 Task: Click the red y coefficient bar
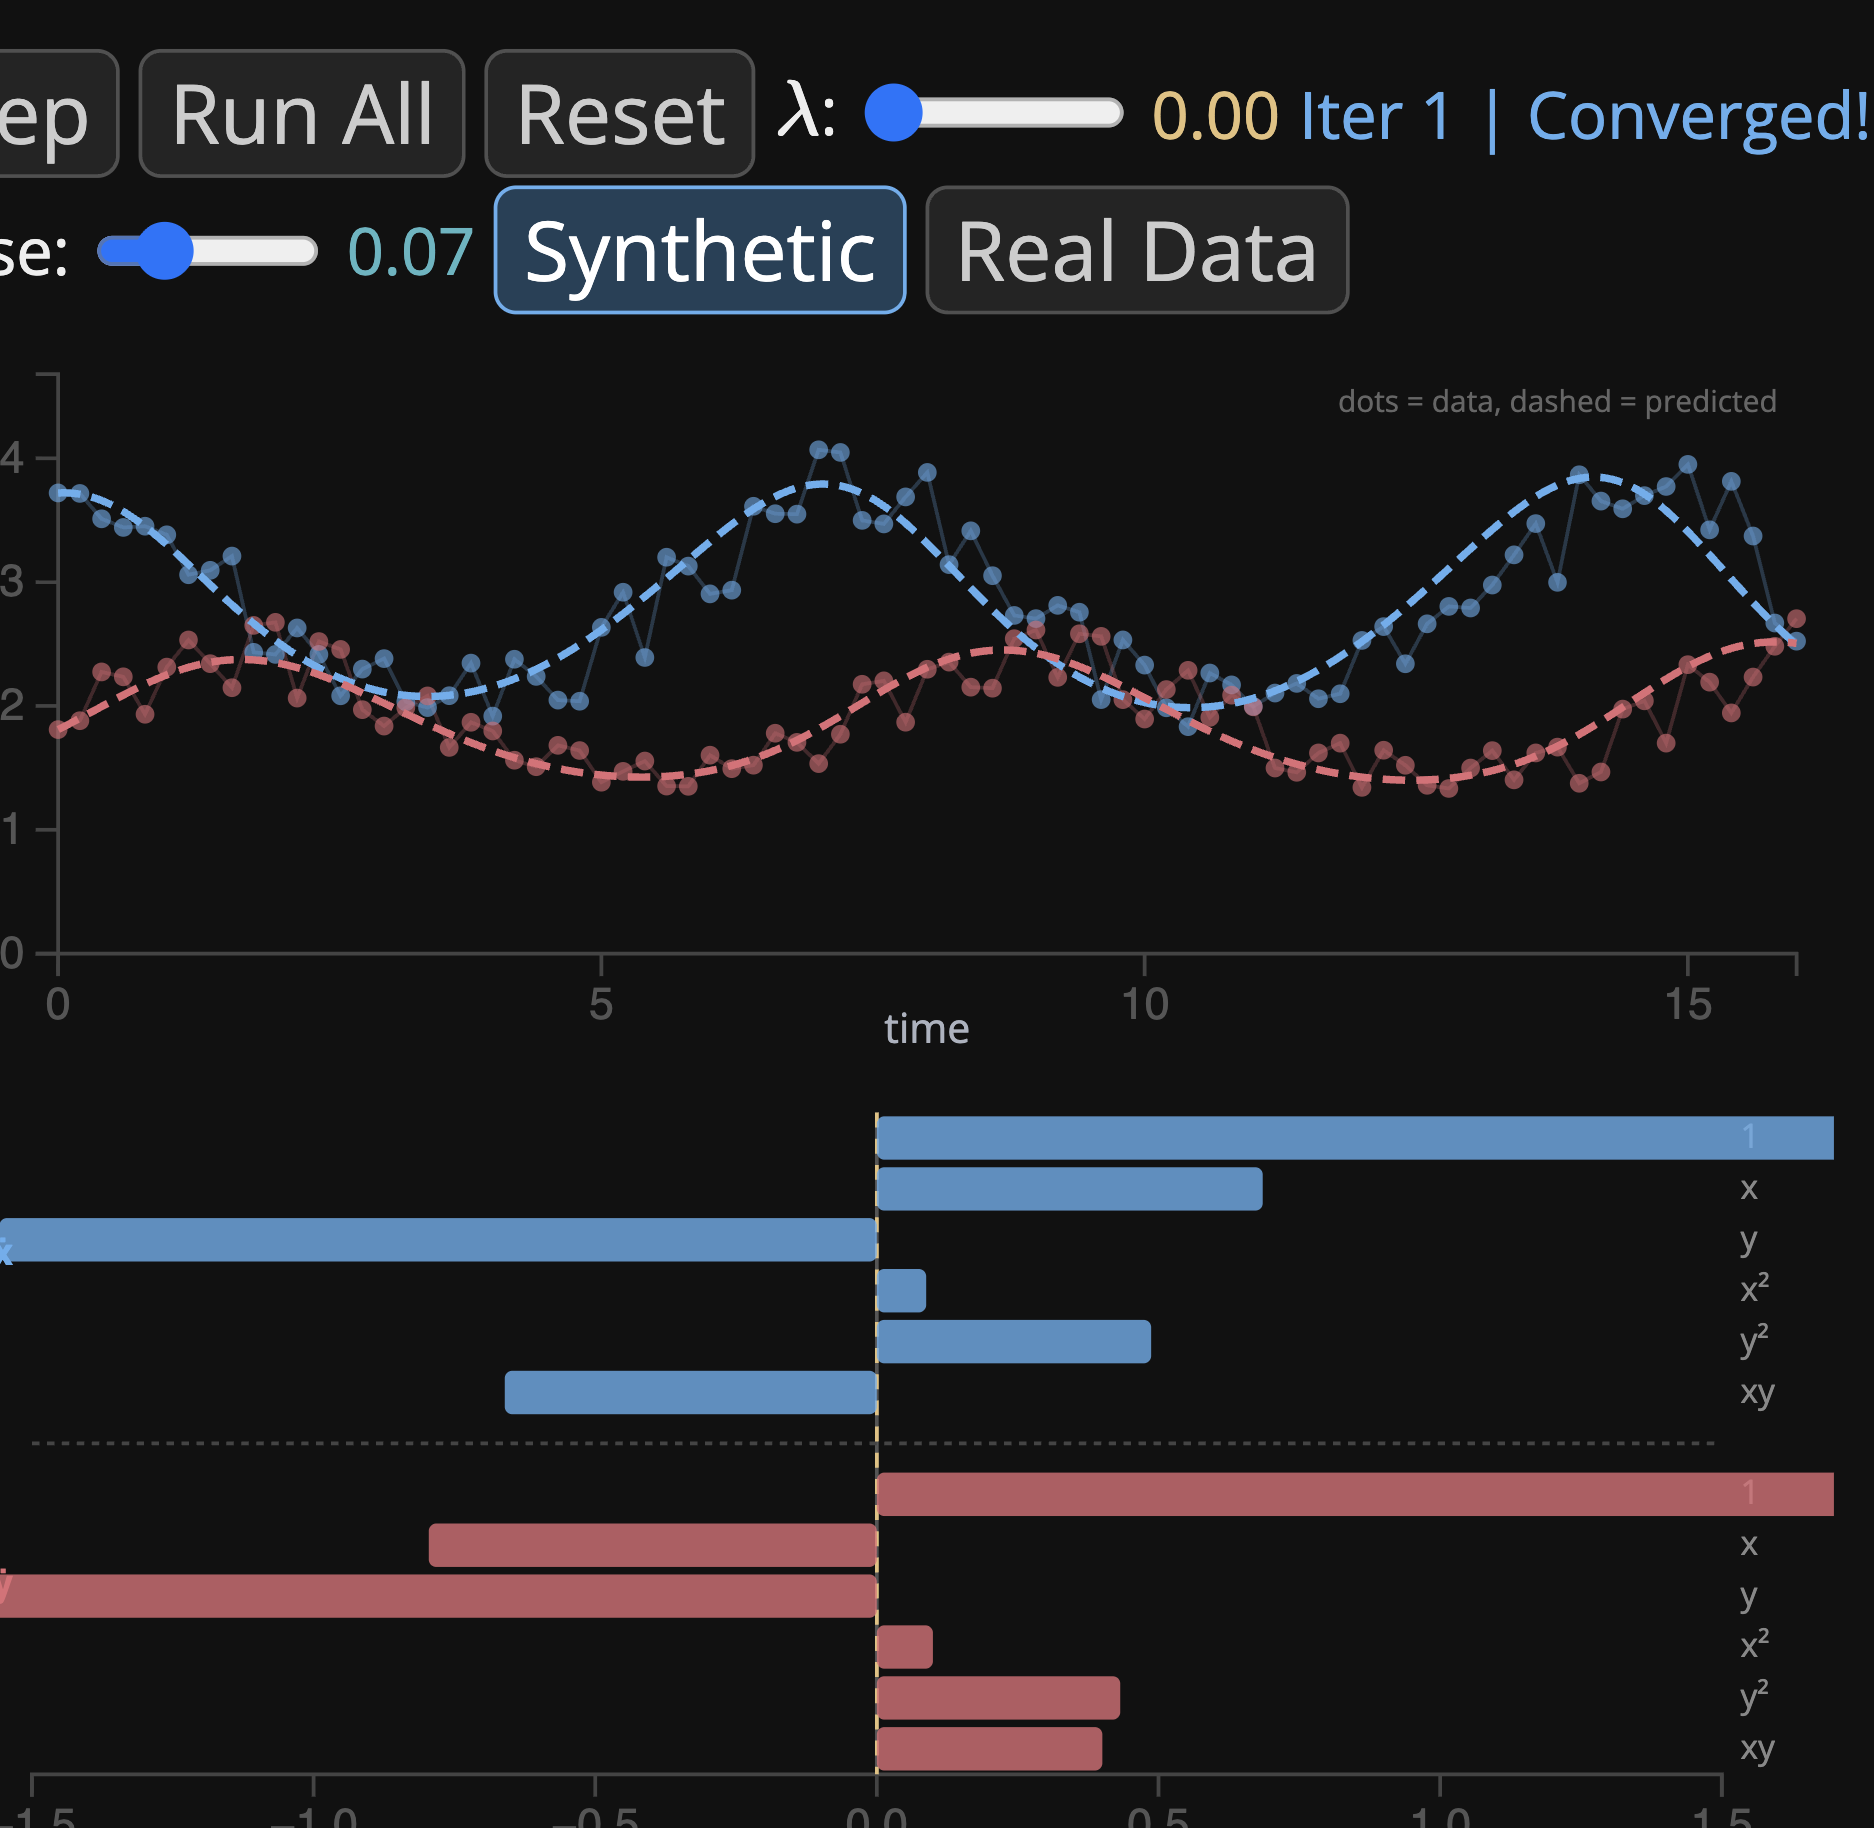438,1596
